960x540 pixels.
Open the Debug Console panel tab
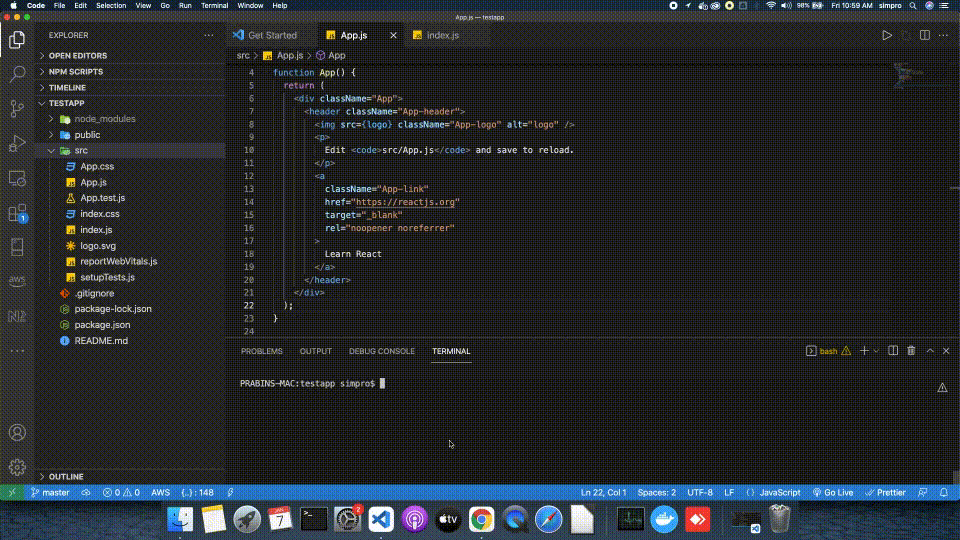tap(381, 351)
